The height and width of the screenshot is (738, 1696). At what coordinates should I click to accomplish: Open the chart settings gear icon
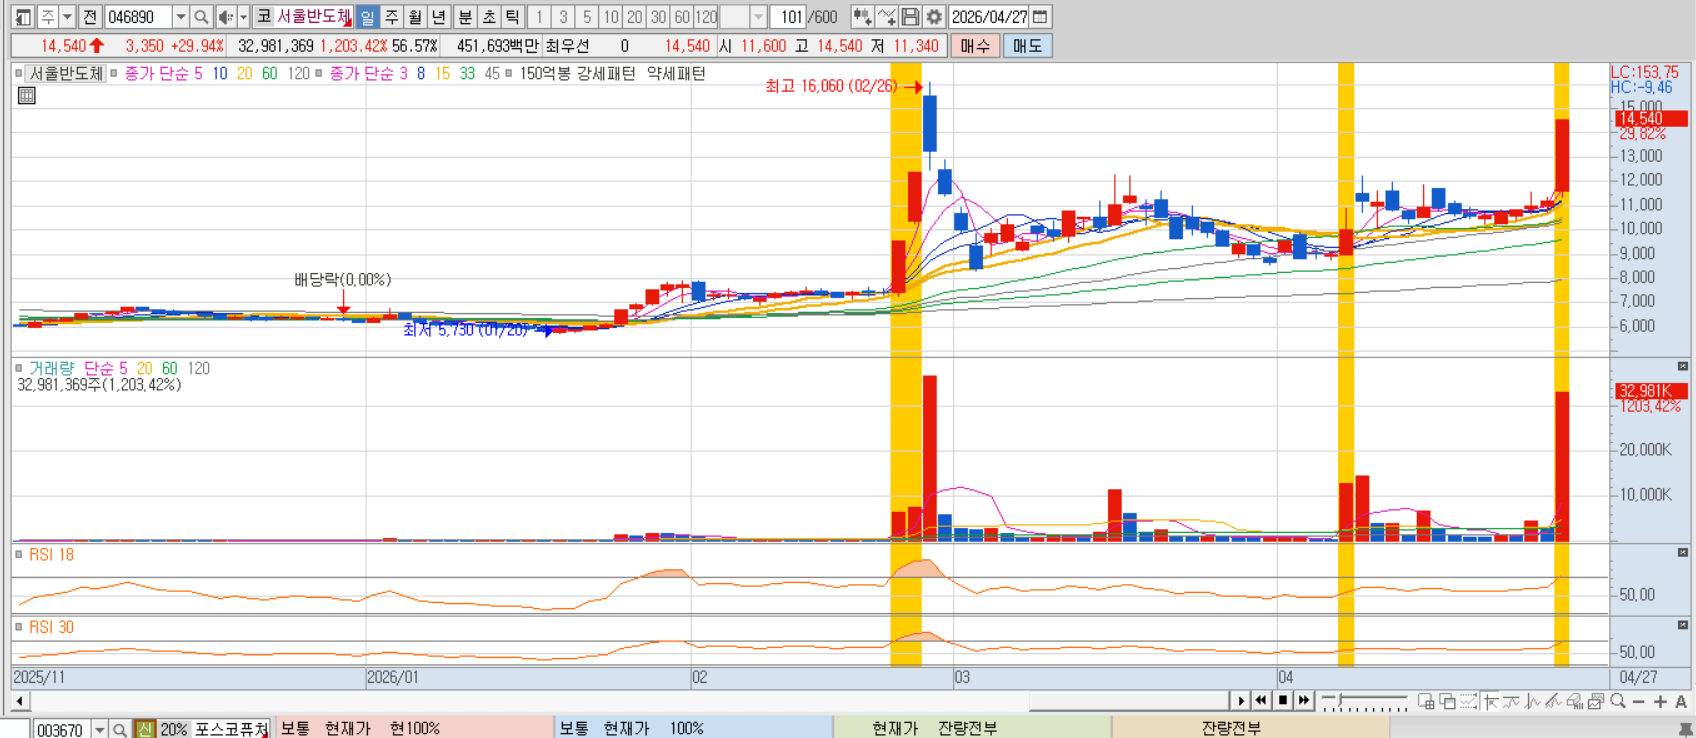(x=934, y=17)
